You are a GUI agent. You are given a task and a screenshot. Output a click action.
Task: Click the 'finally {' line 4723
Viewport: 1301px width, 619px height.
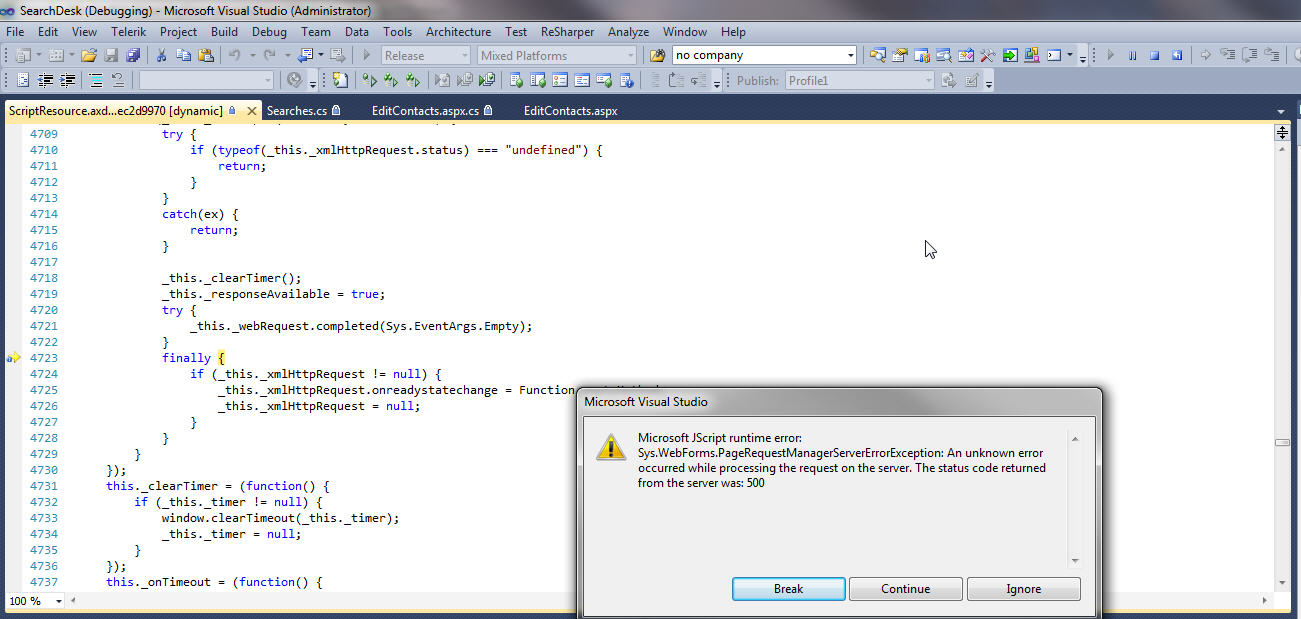tap(194, 358)
